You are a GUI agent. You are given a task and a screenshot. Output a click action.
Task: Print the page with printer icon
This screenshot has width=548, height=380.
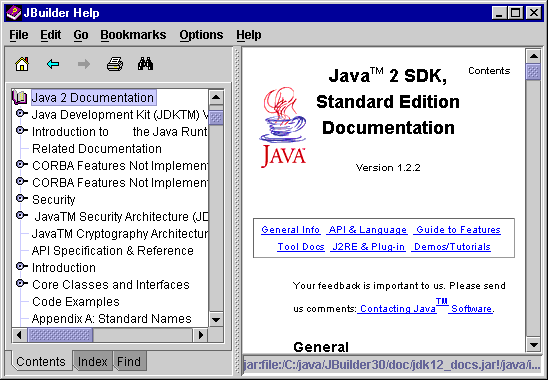tap(115, 64)
